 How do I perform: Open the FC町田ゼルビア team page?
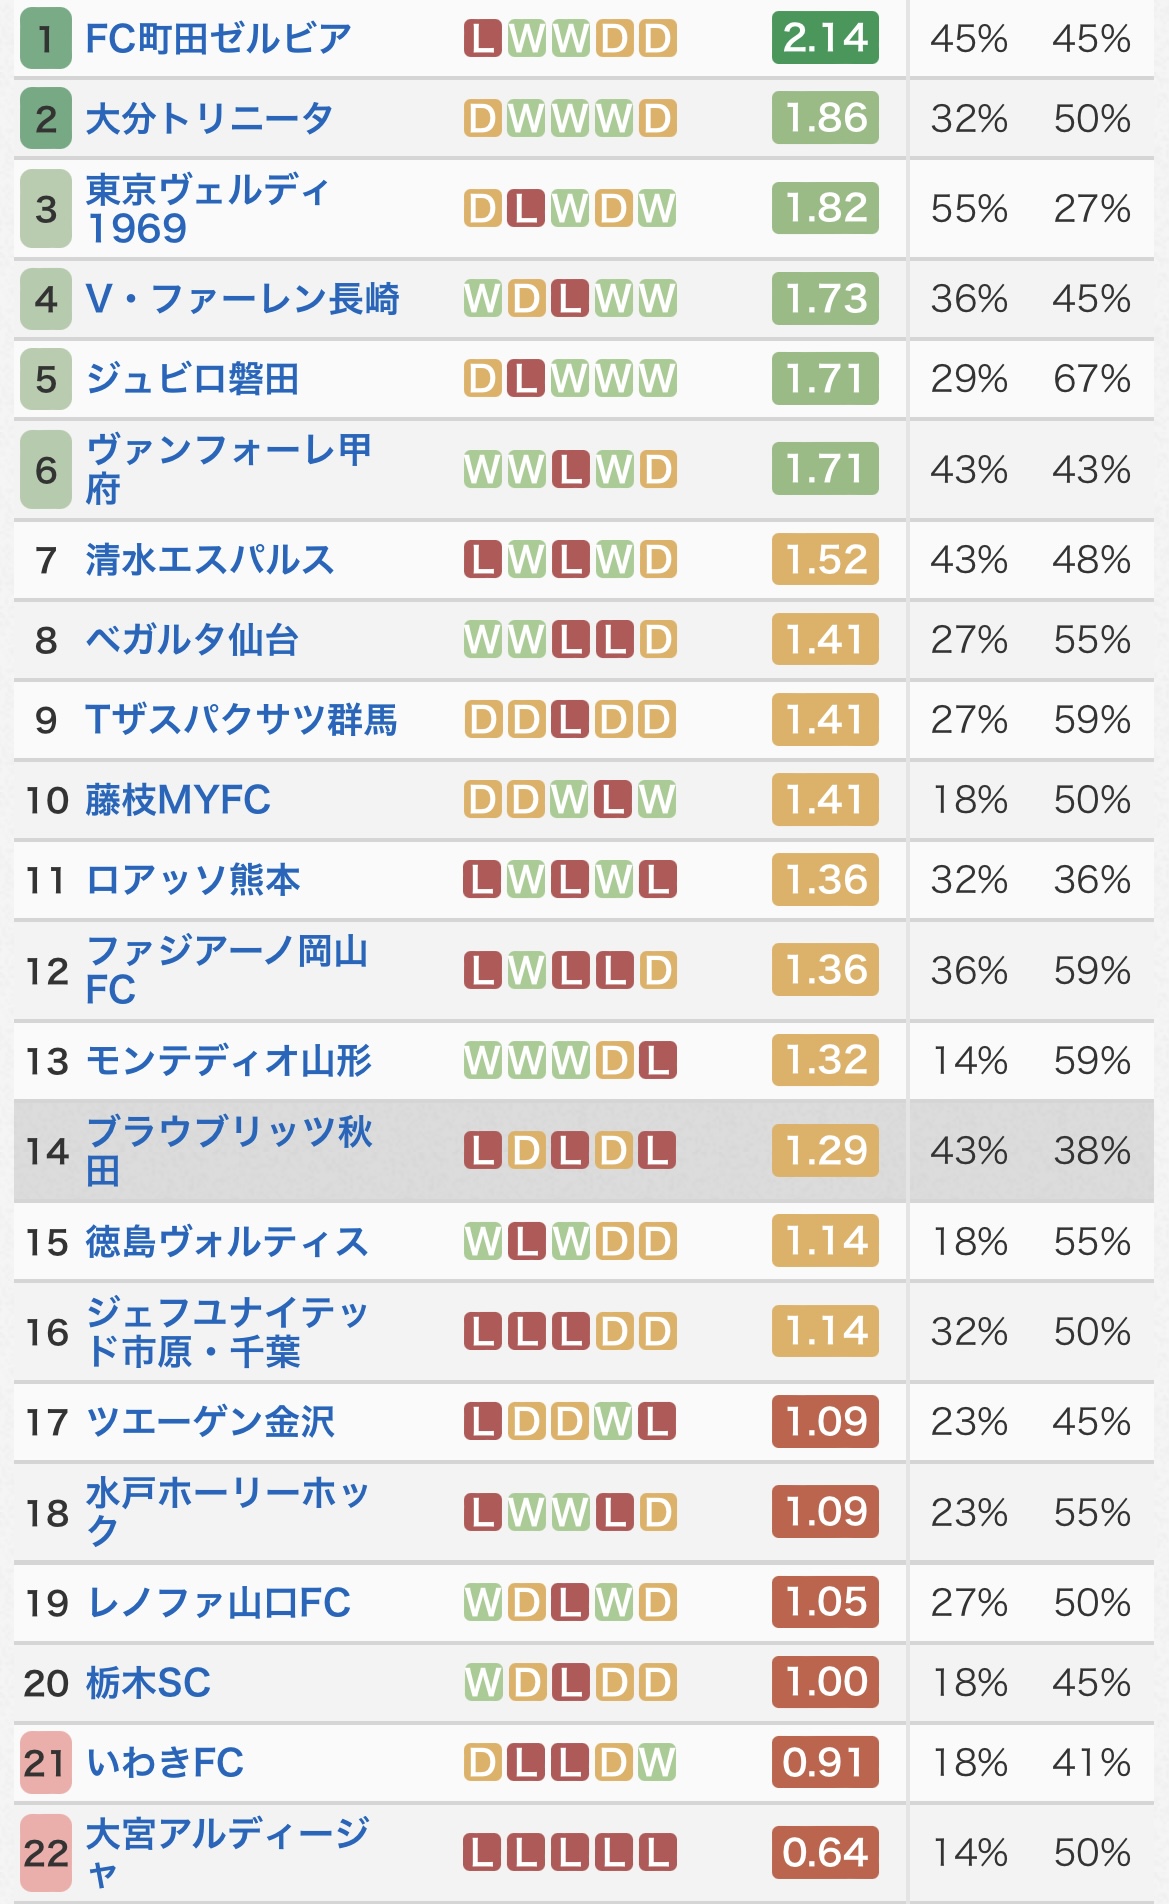point(218,39)
